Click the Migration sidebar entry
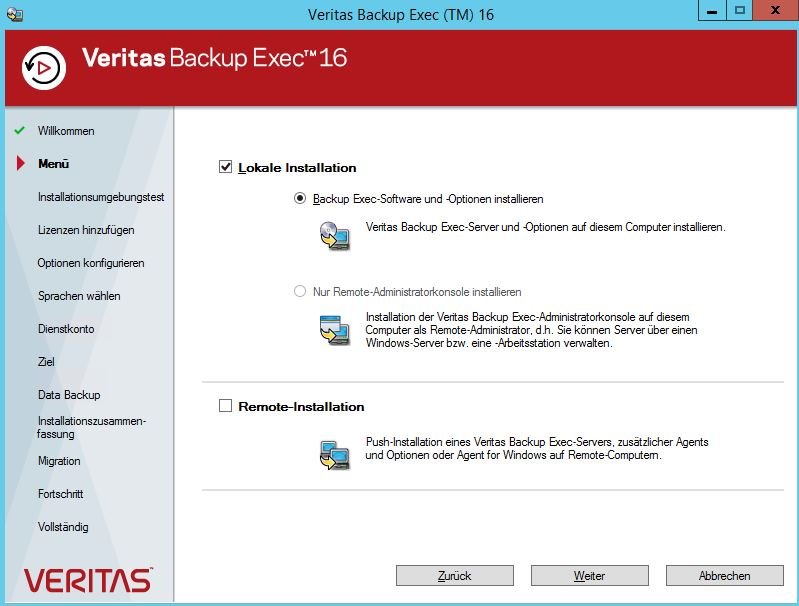 [x=59, y=461]
